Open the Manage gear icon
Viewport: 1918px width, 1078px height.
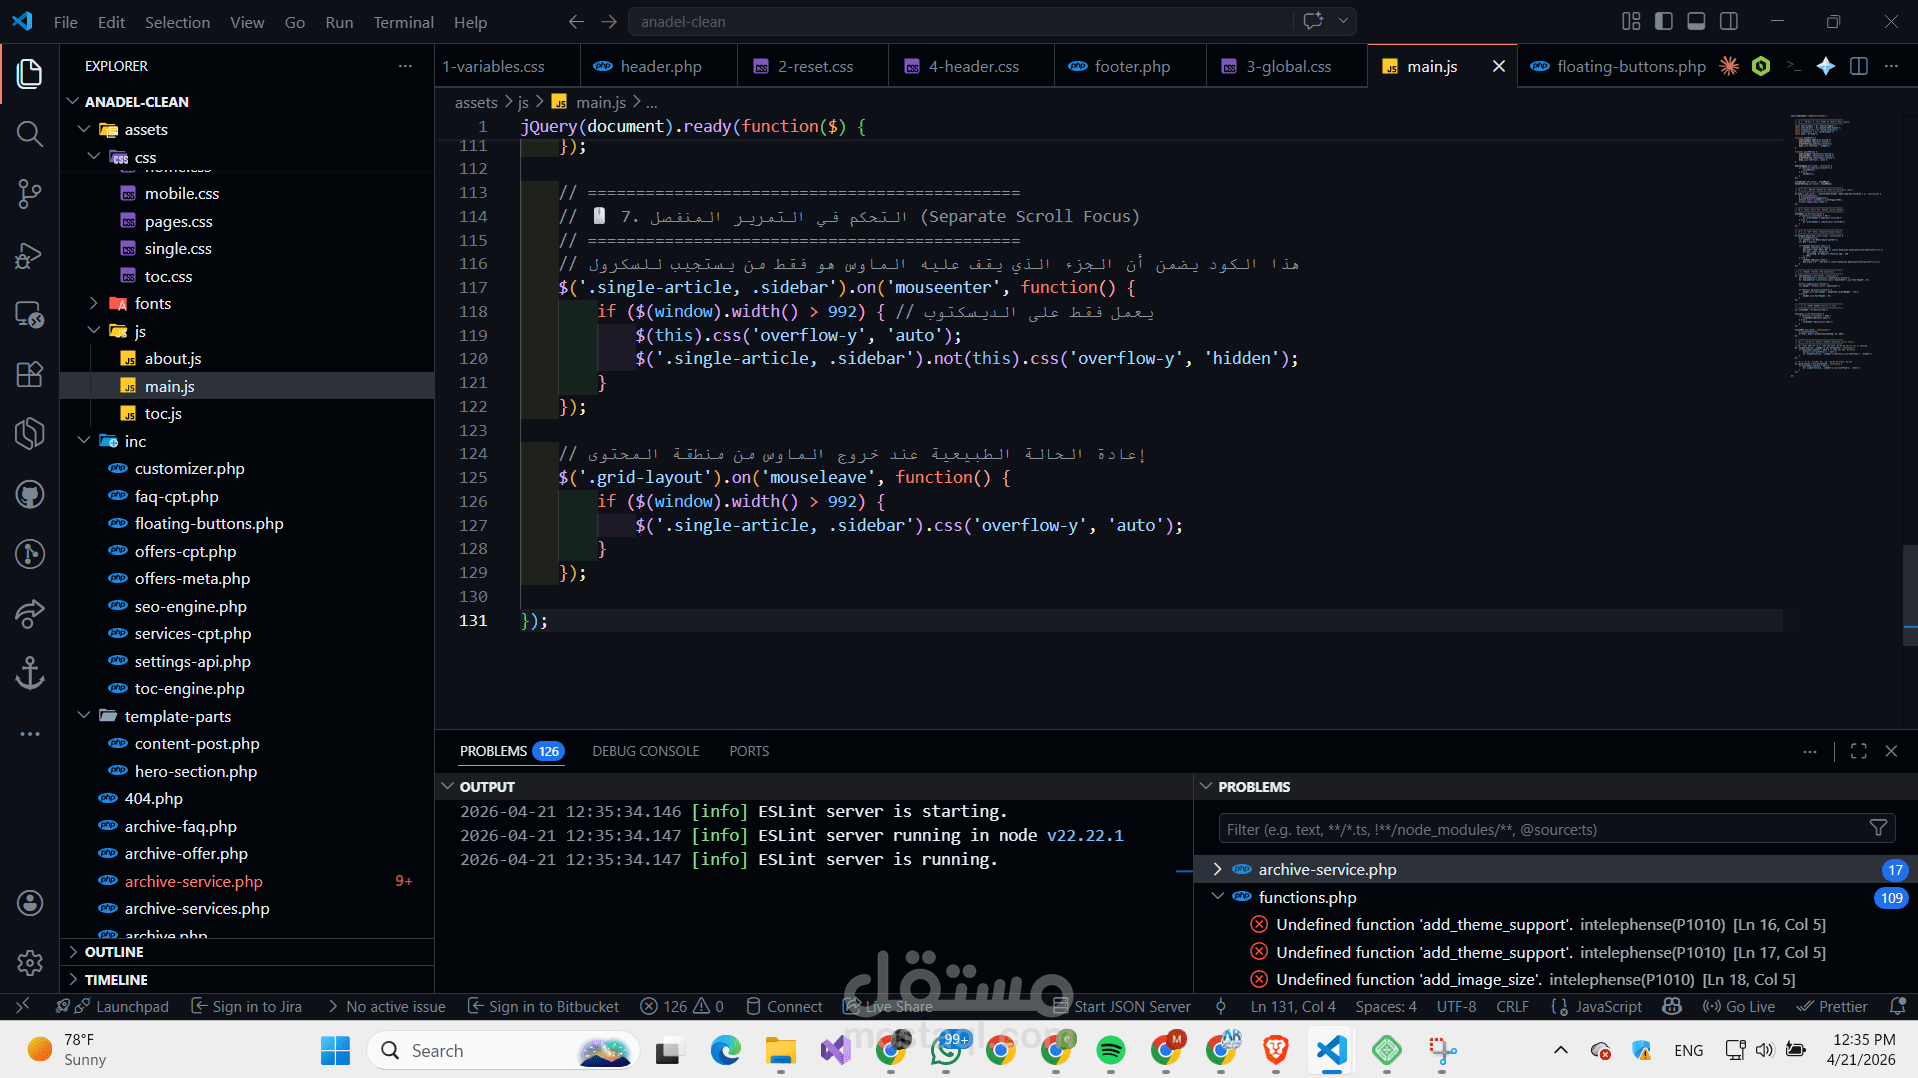tap(30, 963)
